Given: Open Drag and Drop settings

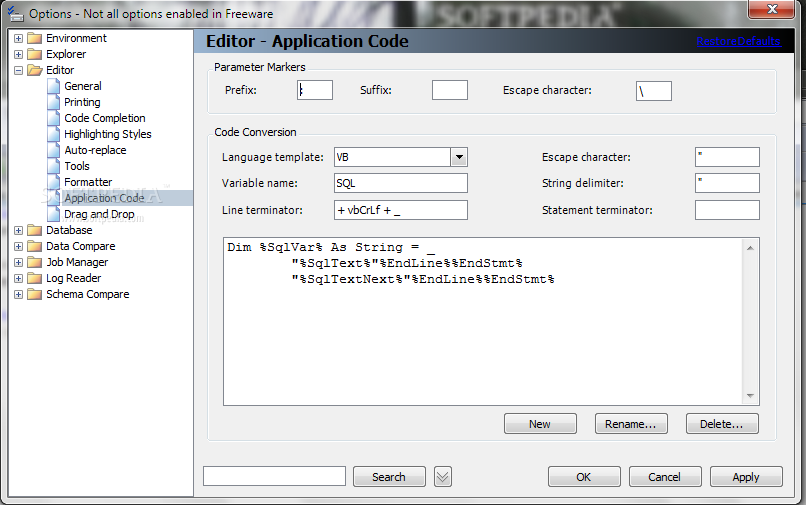Looking at the screenshot, I should [99, 214].
